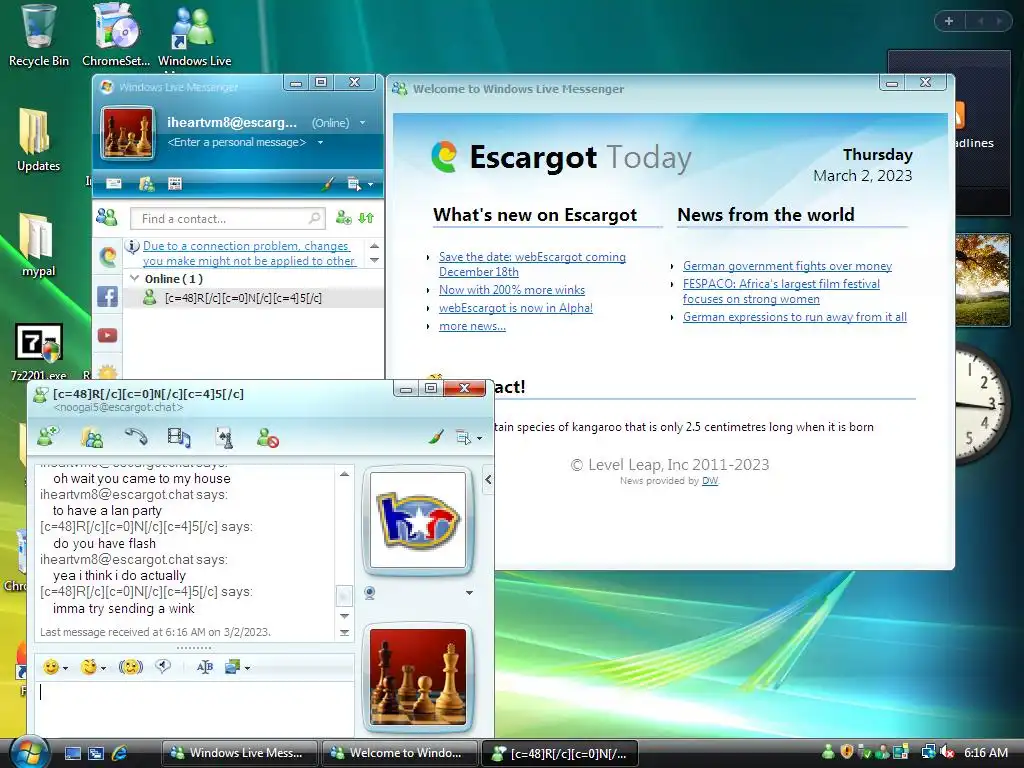Click the muted volume icon in the system tray

pyautogui.click(x=946, y=753)
